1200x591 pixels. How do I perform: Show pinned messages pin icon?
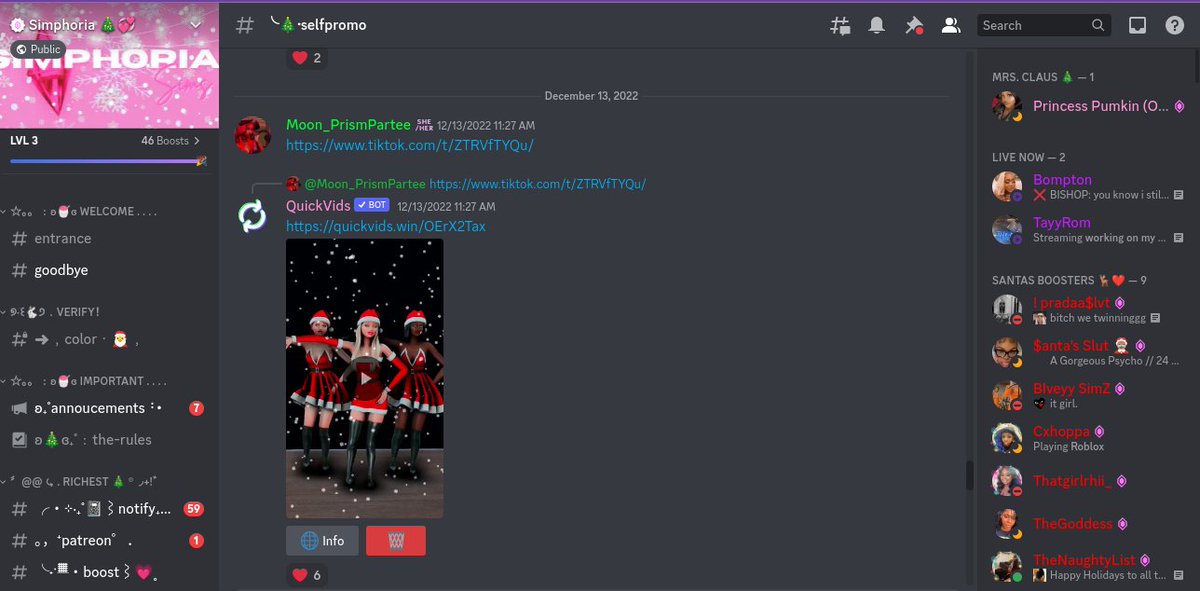coord(913,26)
